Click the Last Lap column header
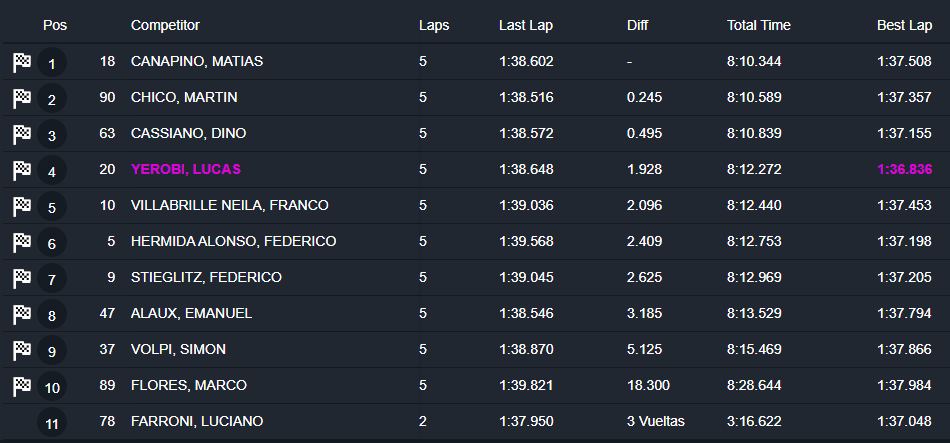The height and width of the screenshot is (443, 950). click(x=525, y=25)
